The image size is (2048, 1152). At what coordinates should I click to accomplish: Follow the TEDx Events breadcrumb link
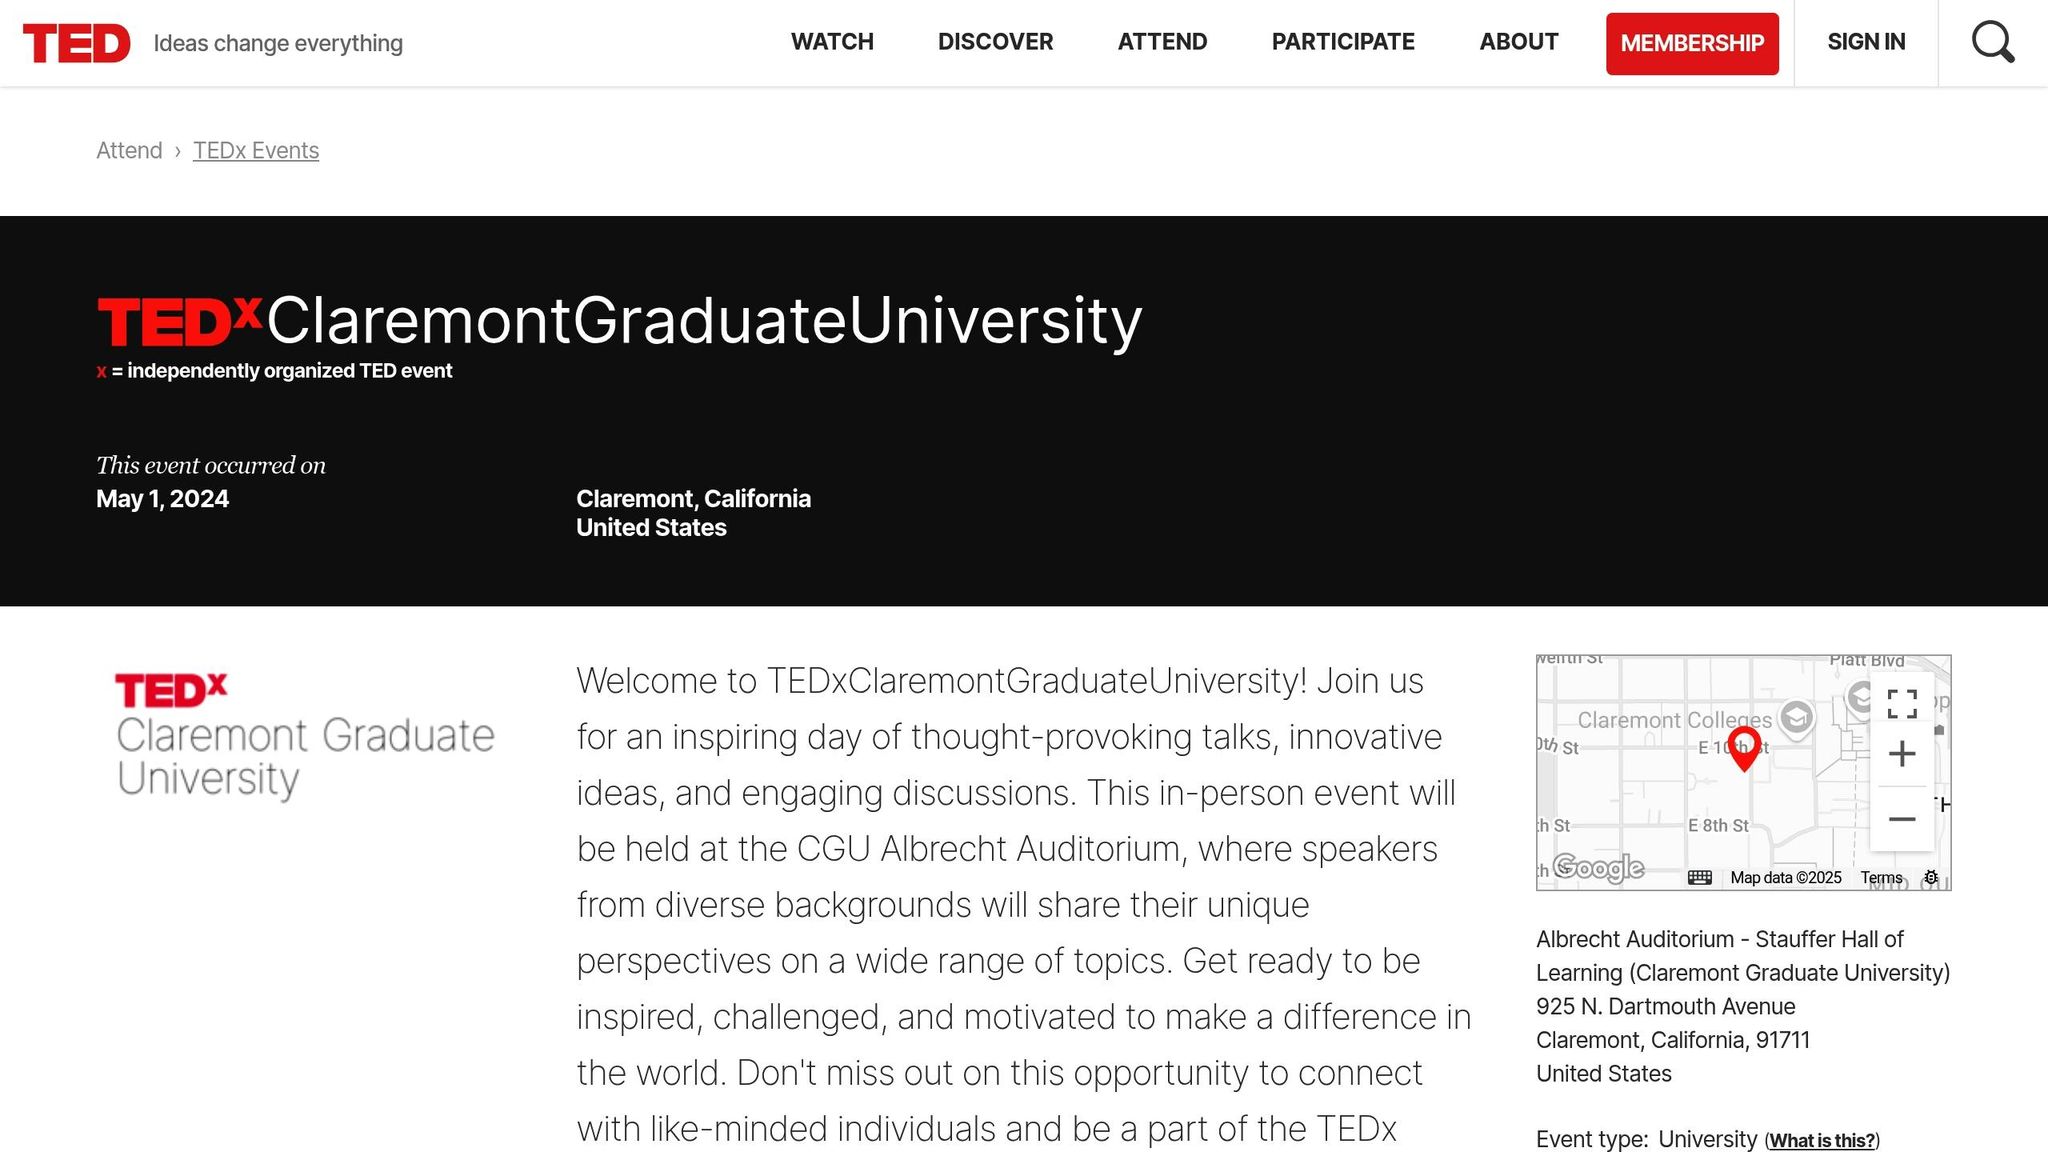pos(255,150)
